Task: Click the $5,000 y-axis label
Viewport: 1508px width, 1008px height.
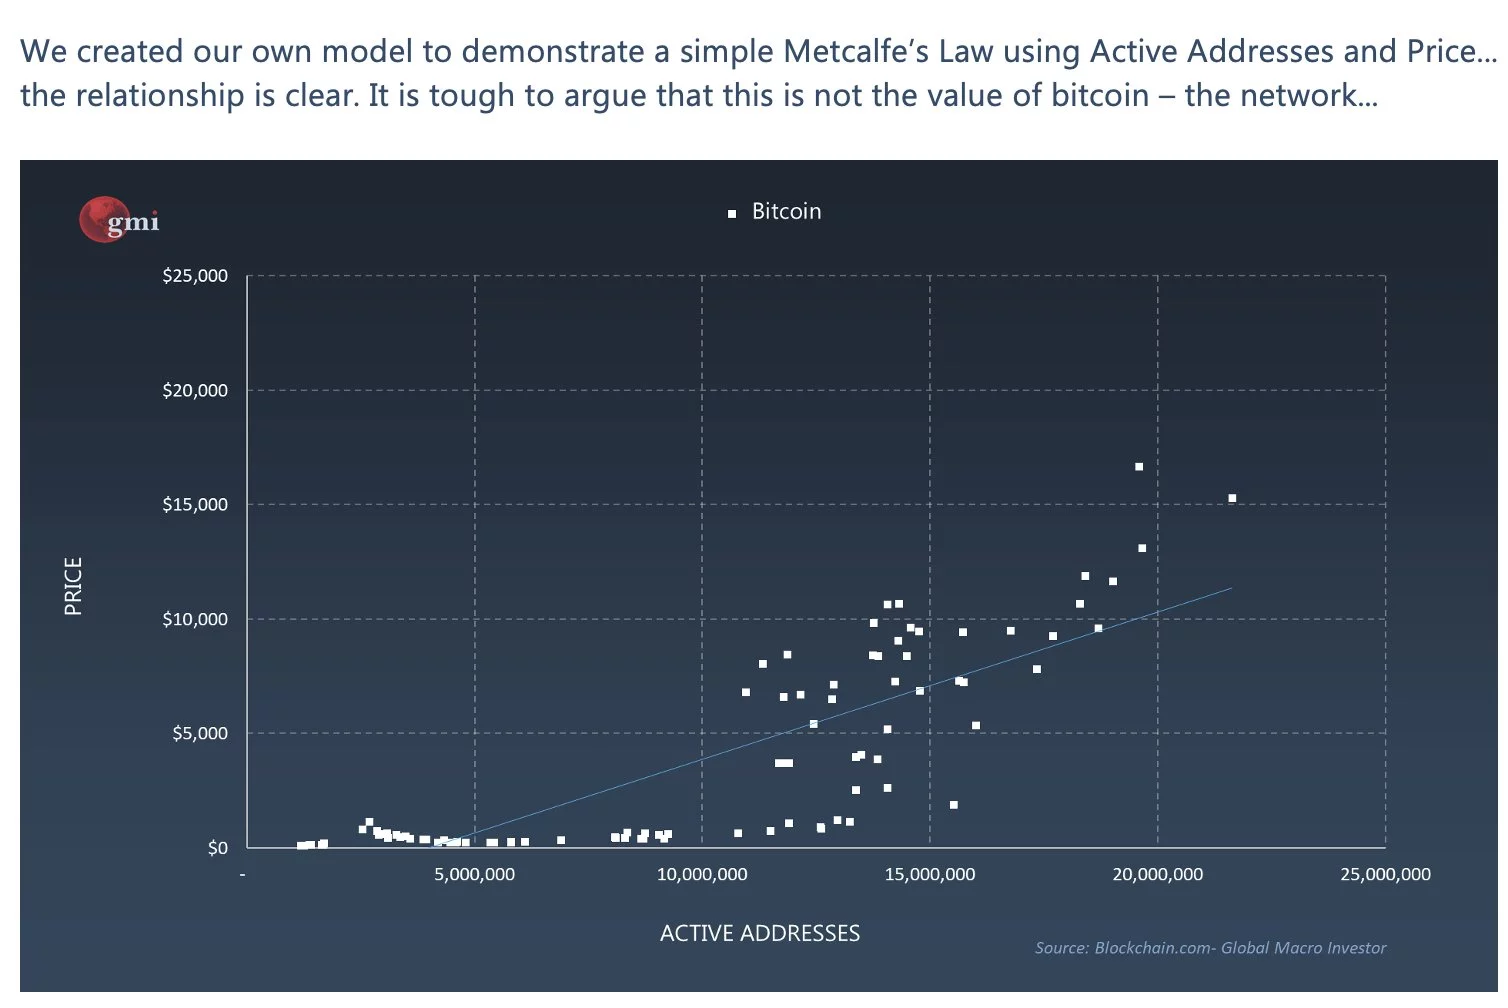Action: 200,733
